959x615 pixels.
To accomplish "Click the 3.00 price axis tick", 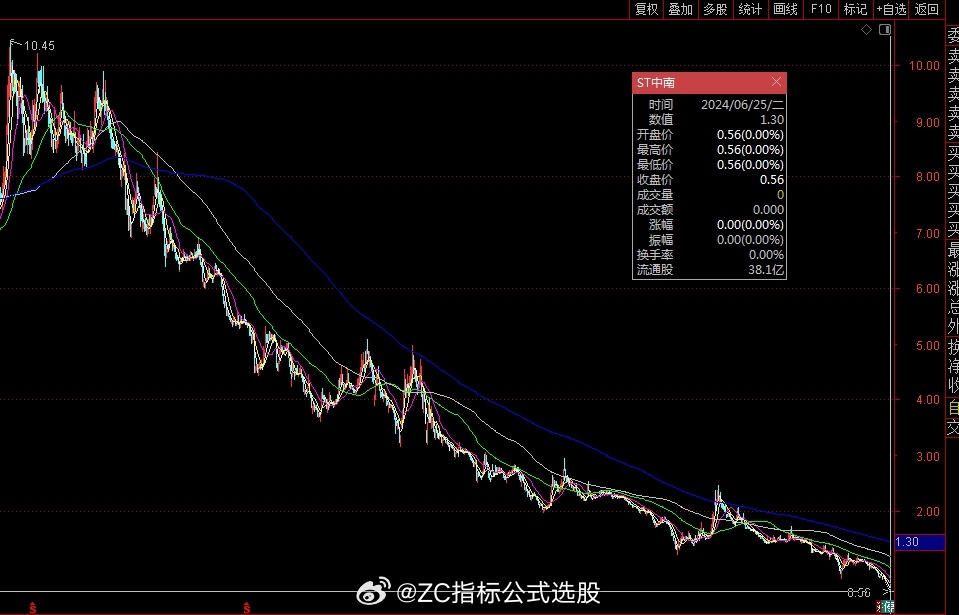I will (x=927, y=457).
